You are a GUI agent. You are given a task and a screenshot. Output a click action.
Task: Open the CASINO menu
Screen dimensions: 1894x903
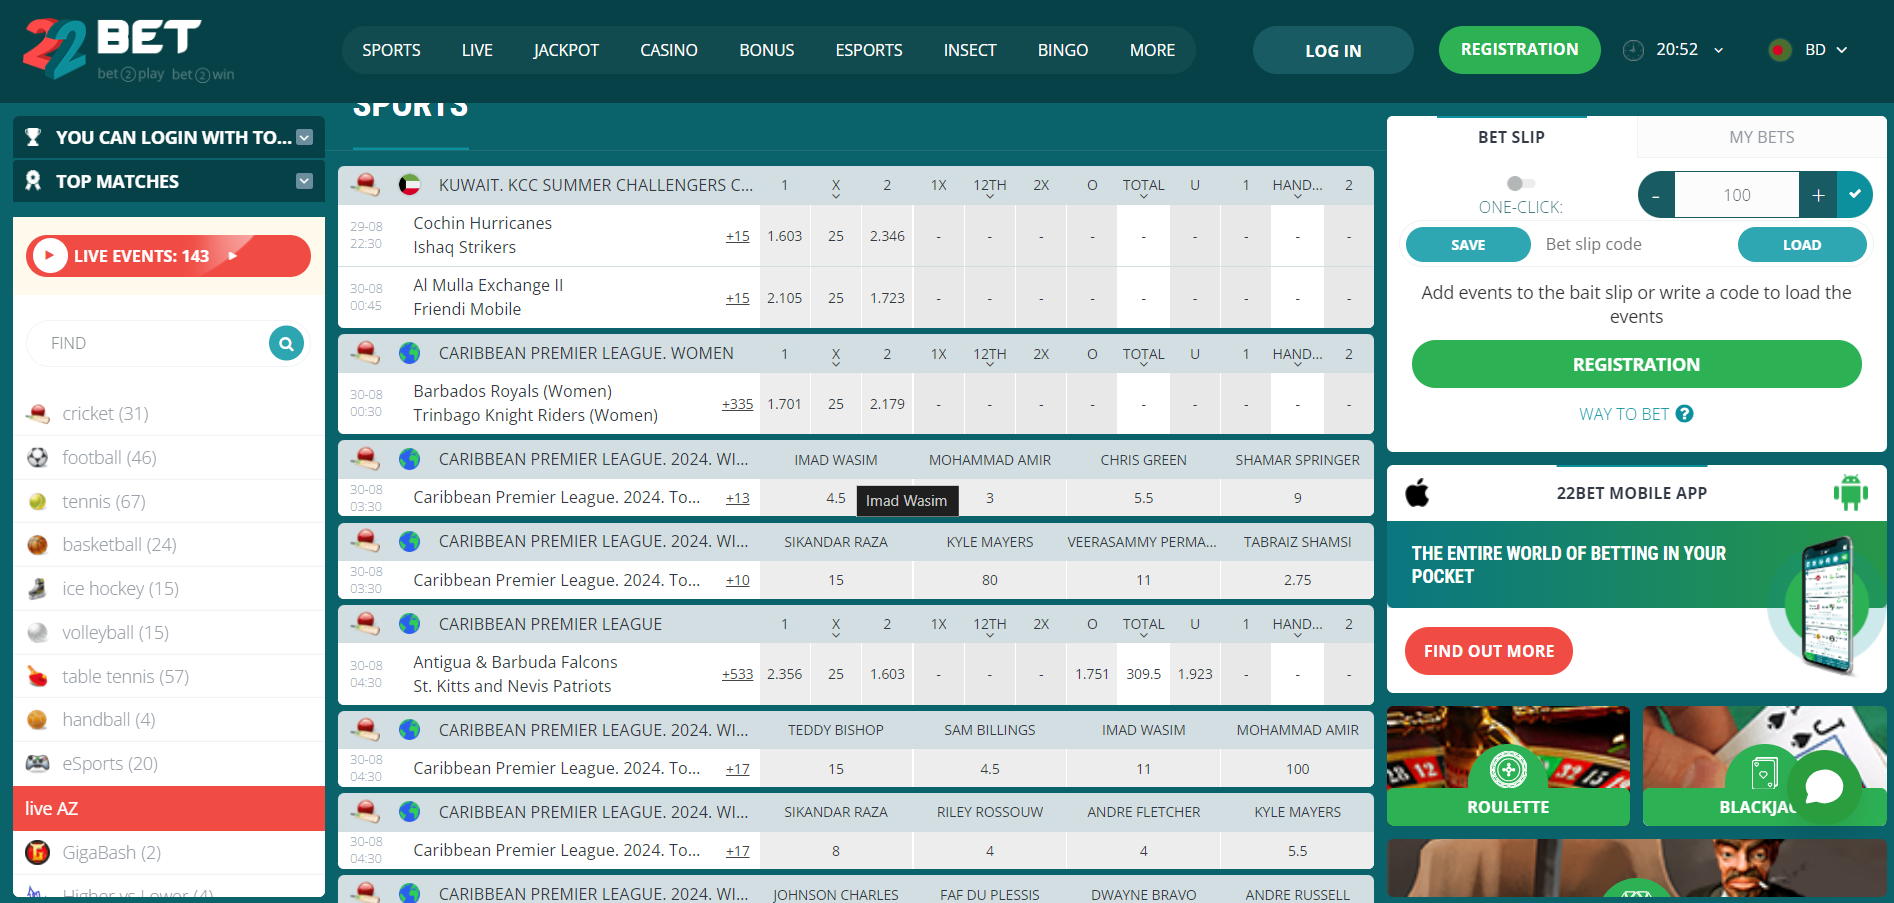(669, 50)
